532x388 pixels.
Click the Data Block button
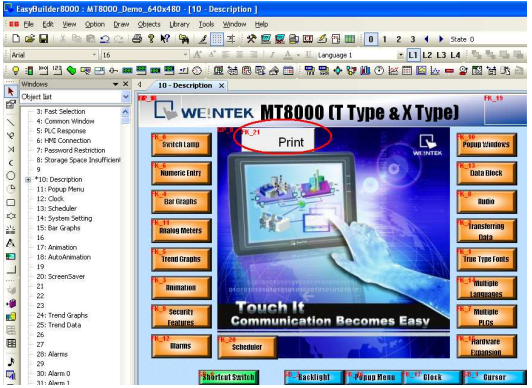pyautogui.click(x=487, y=173)
